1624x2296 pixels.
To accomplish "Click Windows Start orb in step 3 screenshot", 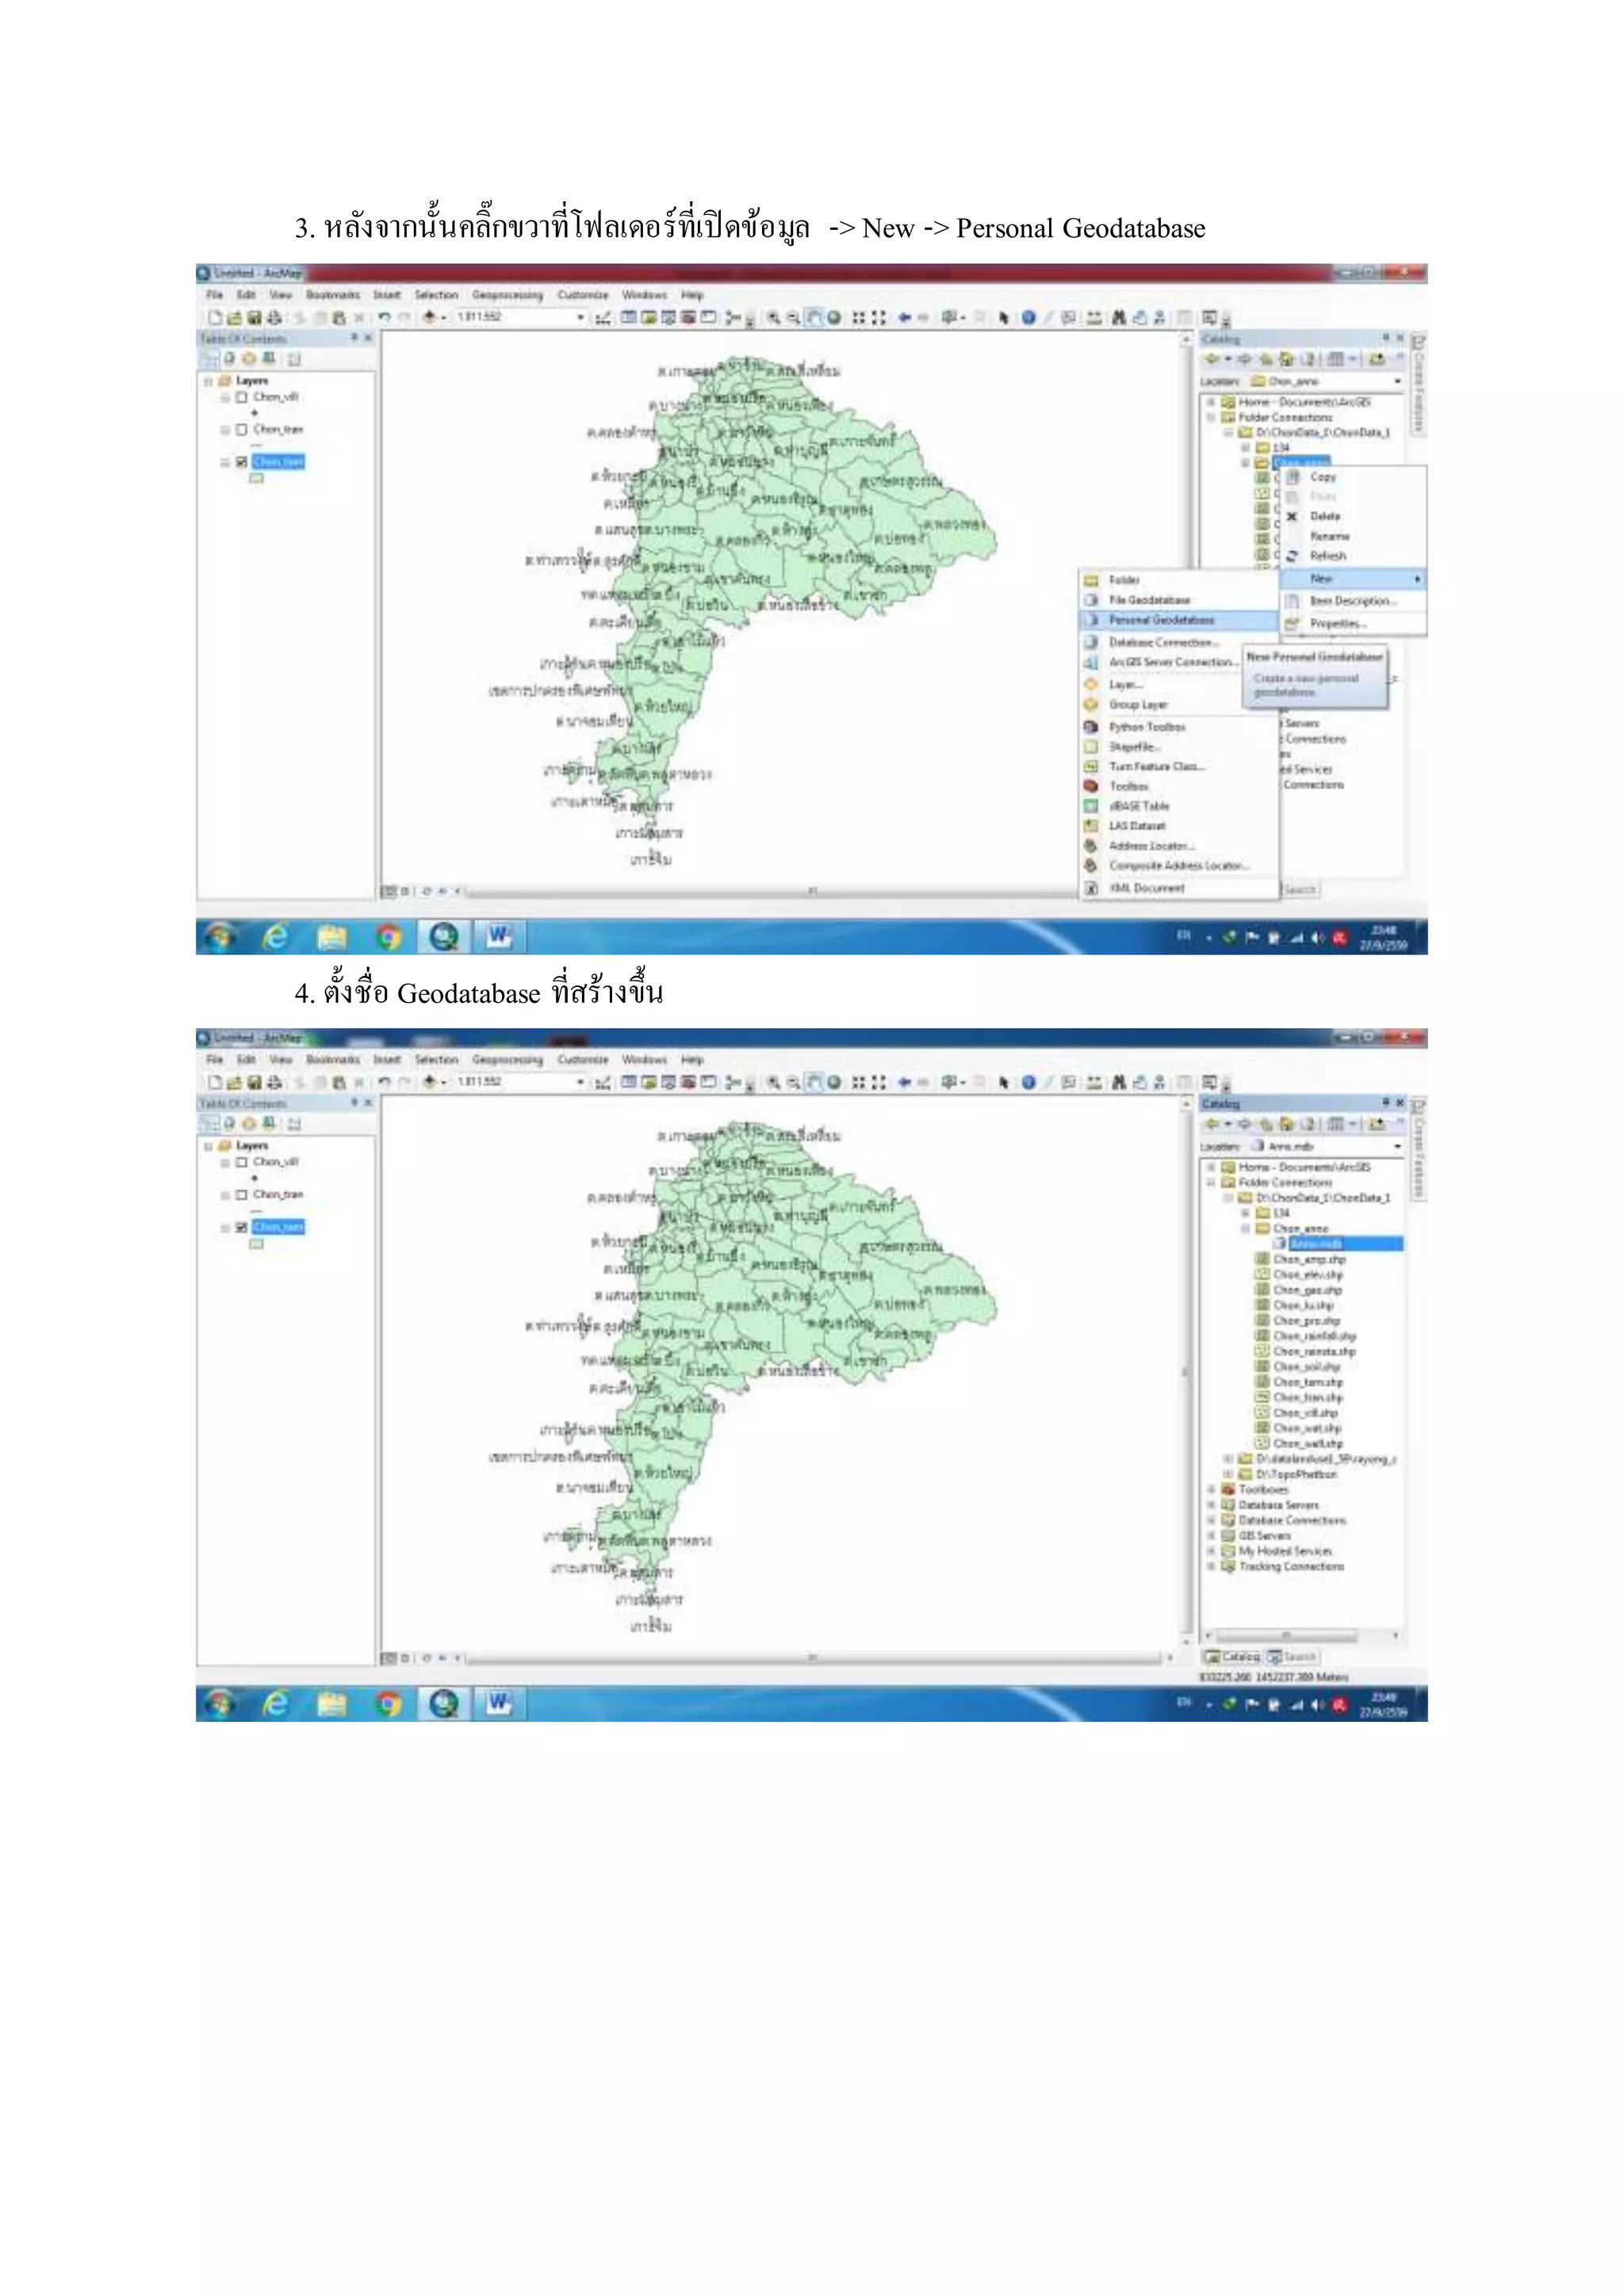I will click(219, 937).
